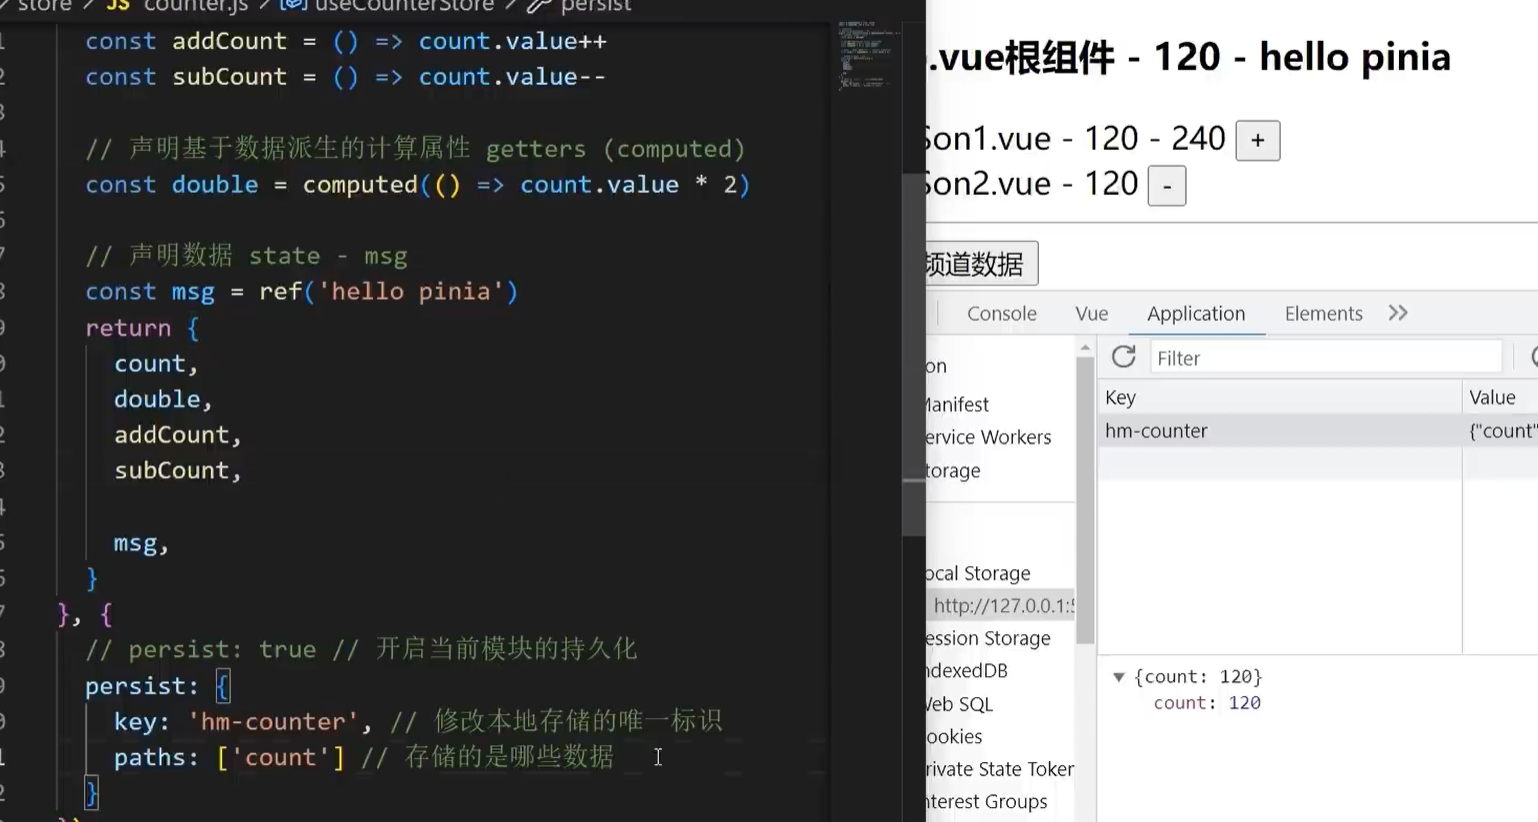This screenshot has height=822, width=1538.
Task: Switch to the Console tab
Action: [1001, 313]
